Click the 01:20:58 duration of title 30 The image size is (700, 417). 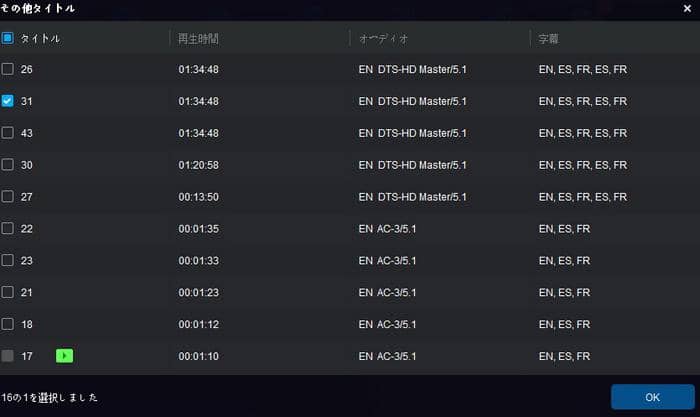pos(199,165)
